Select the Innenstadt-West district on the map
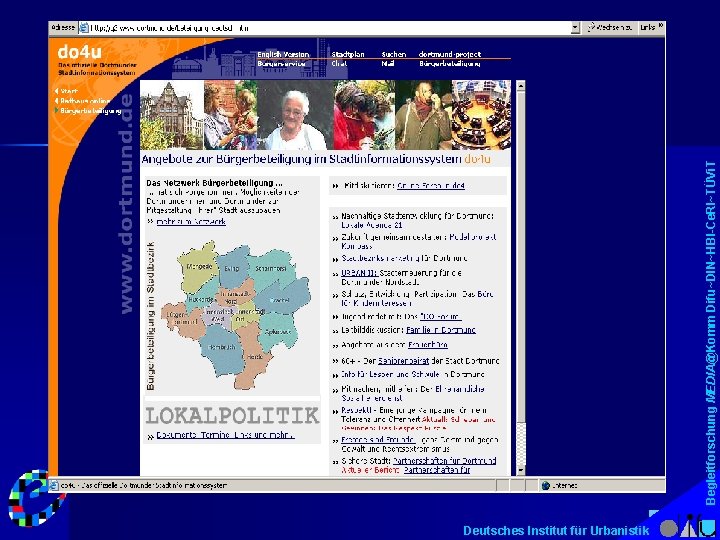This screenshot has height=540, width=720. [216, 315]
